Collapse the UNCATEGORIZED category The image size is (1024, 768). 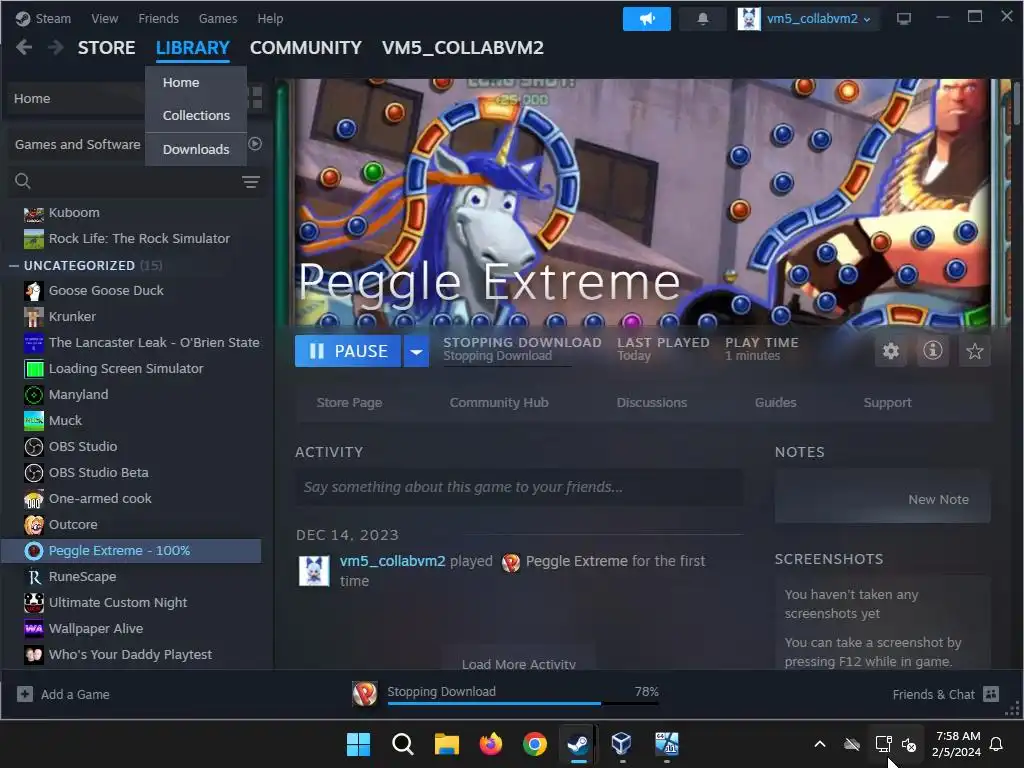13,265
